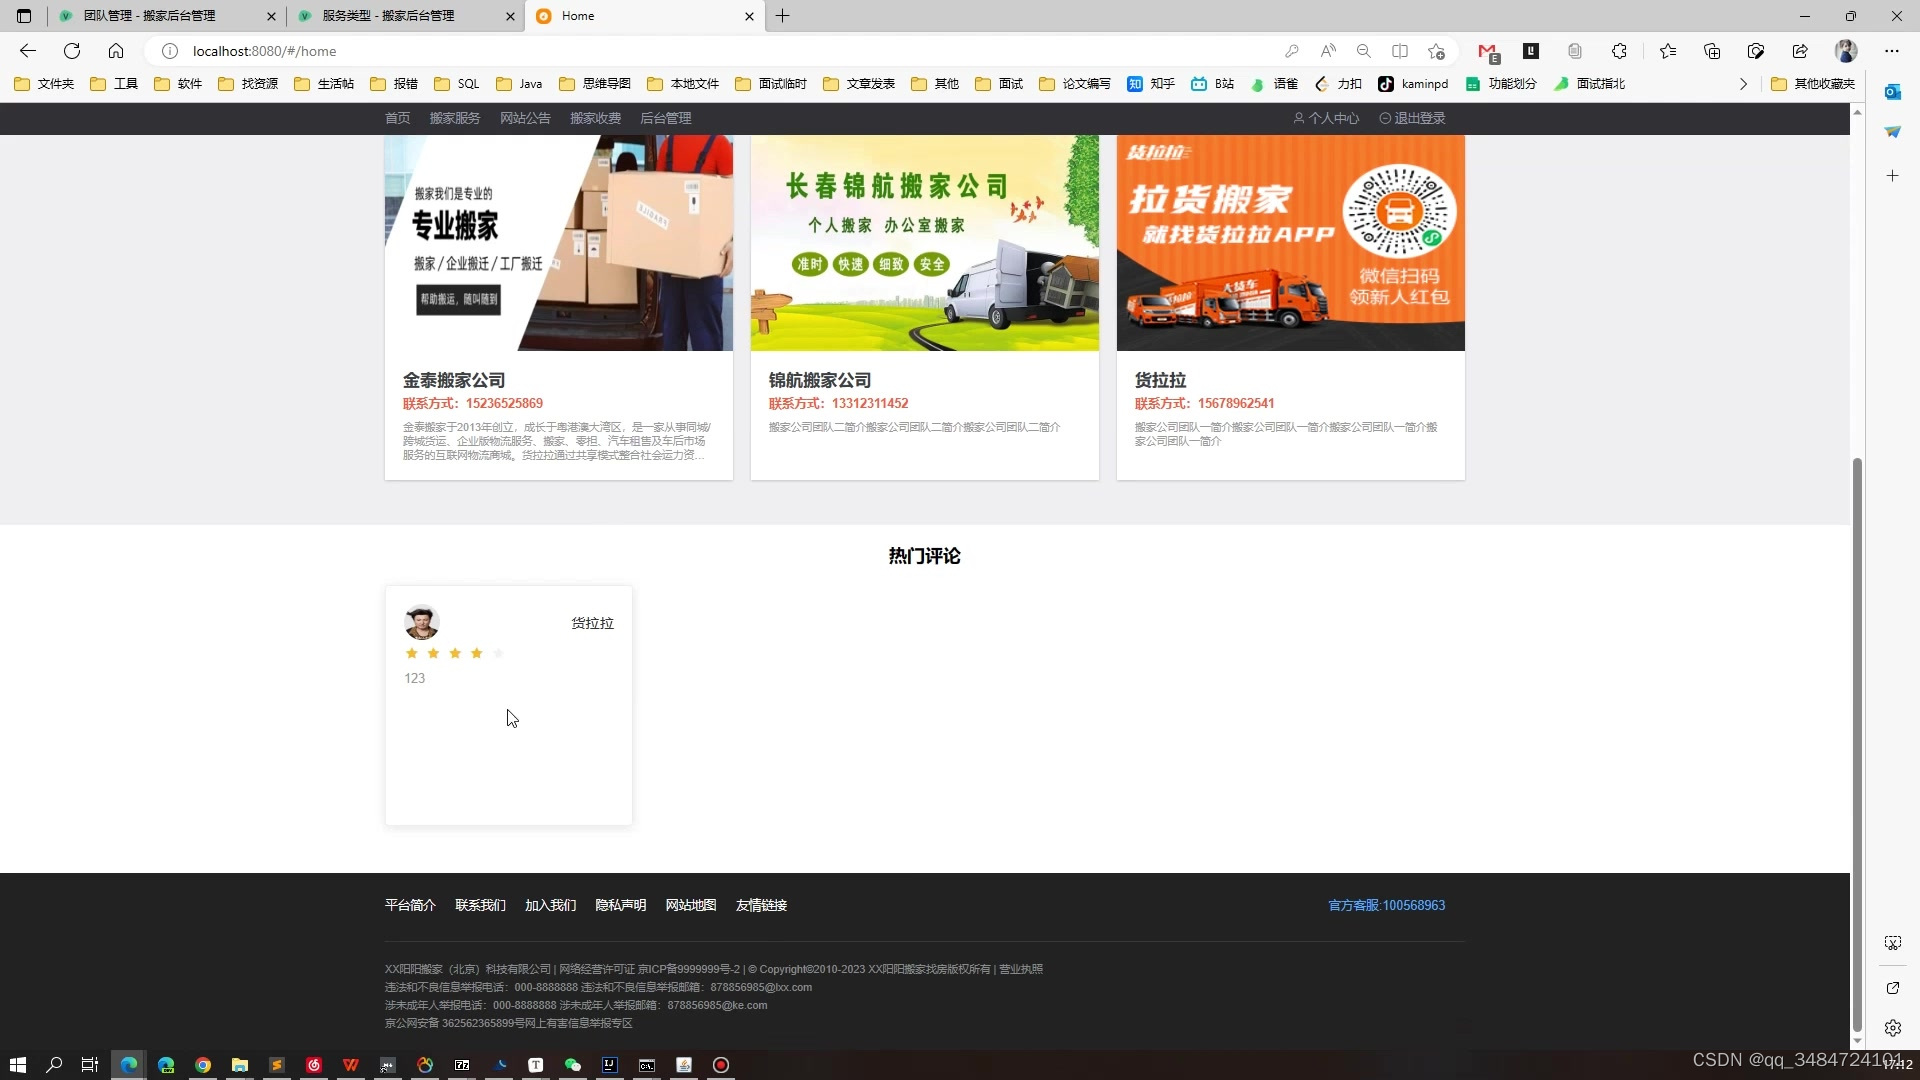Open the 其他收藏夹 bookmarks folder
The width and height of the screenshot is (1920, 1080).
[1813, 84]
